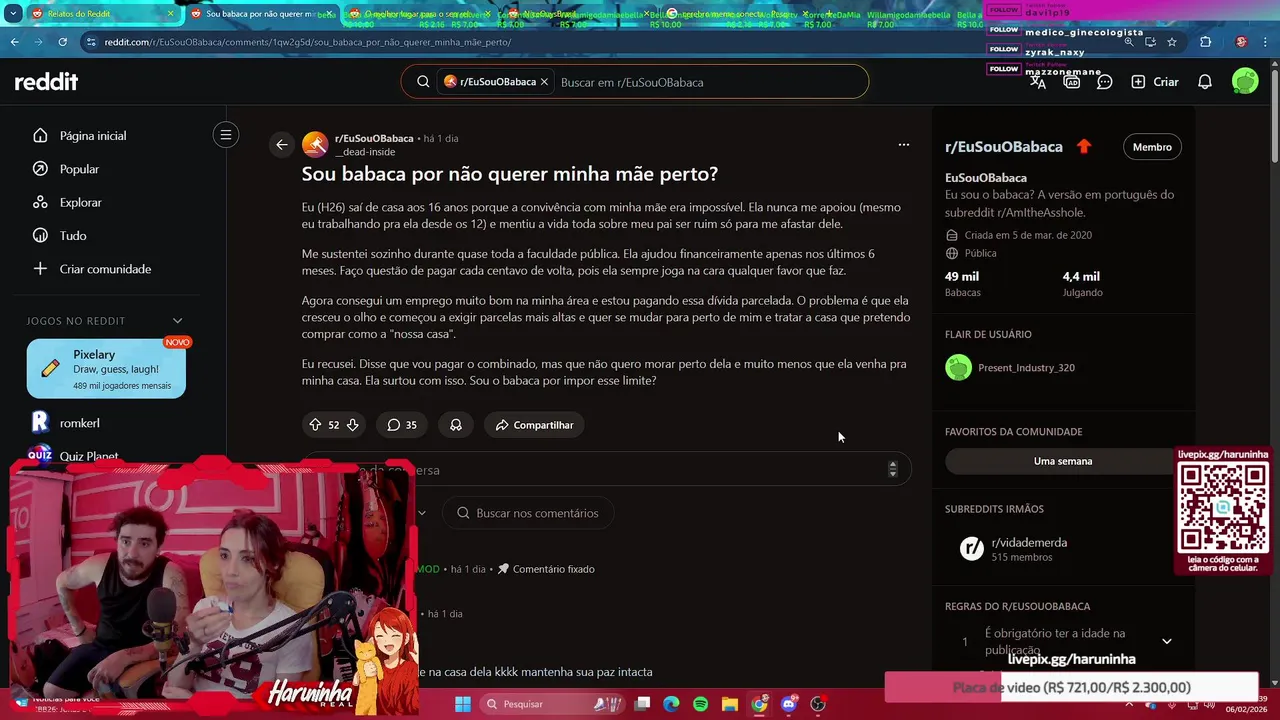Open Discord from taskbar
The image size is (1280, 720).
click(x=789, y=704)
